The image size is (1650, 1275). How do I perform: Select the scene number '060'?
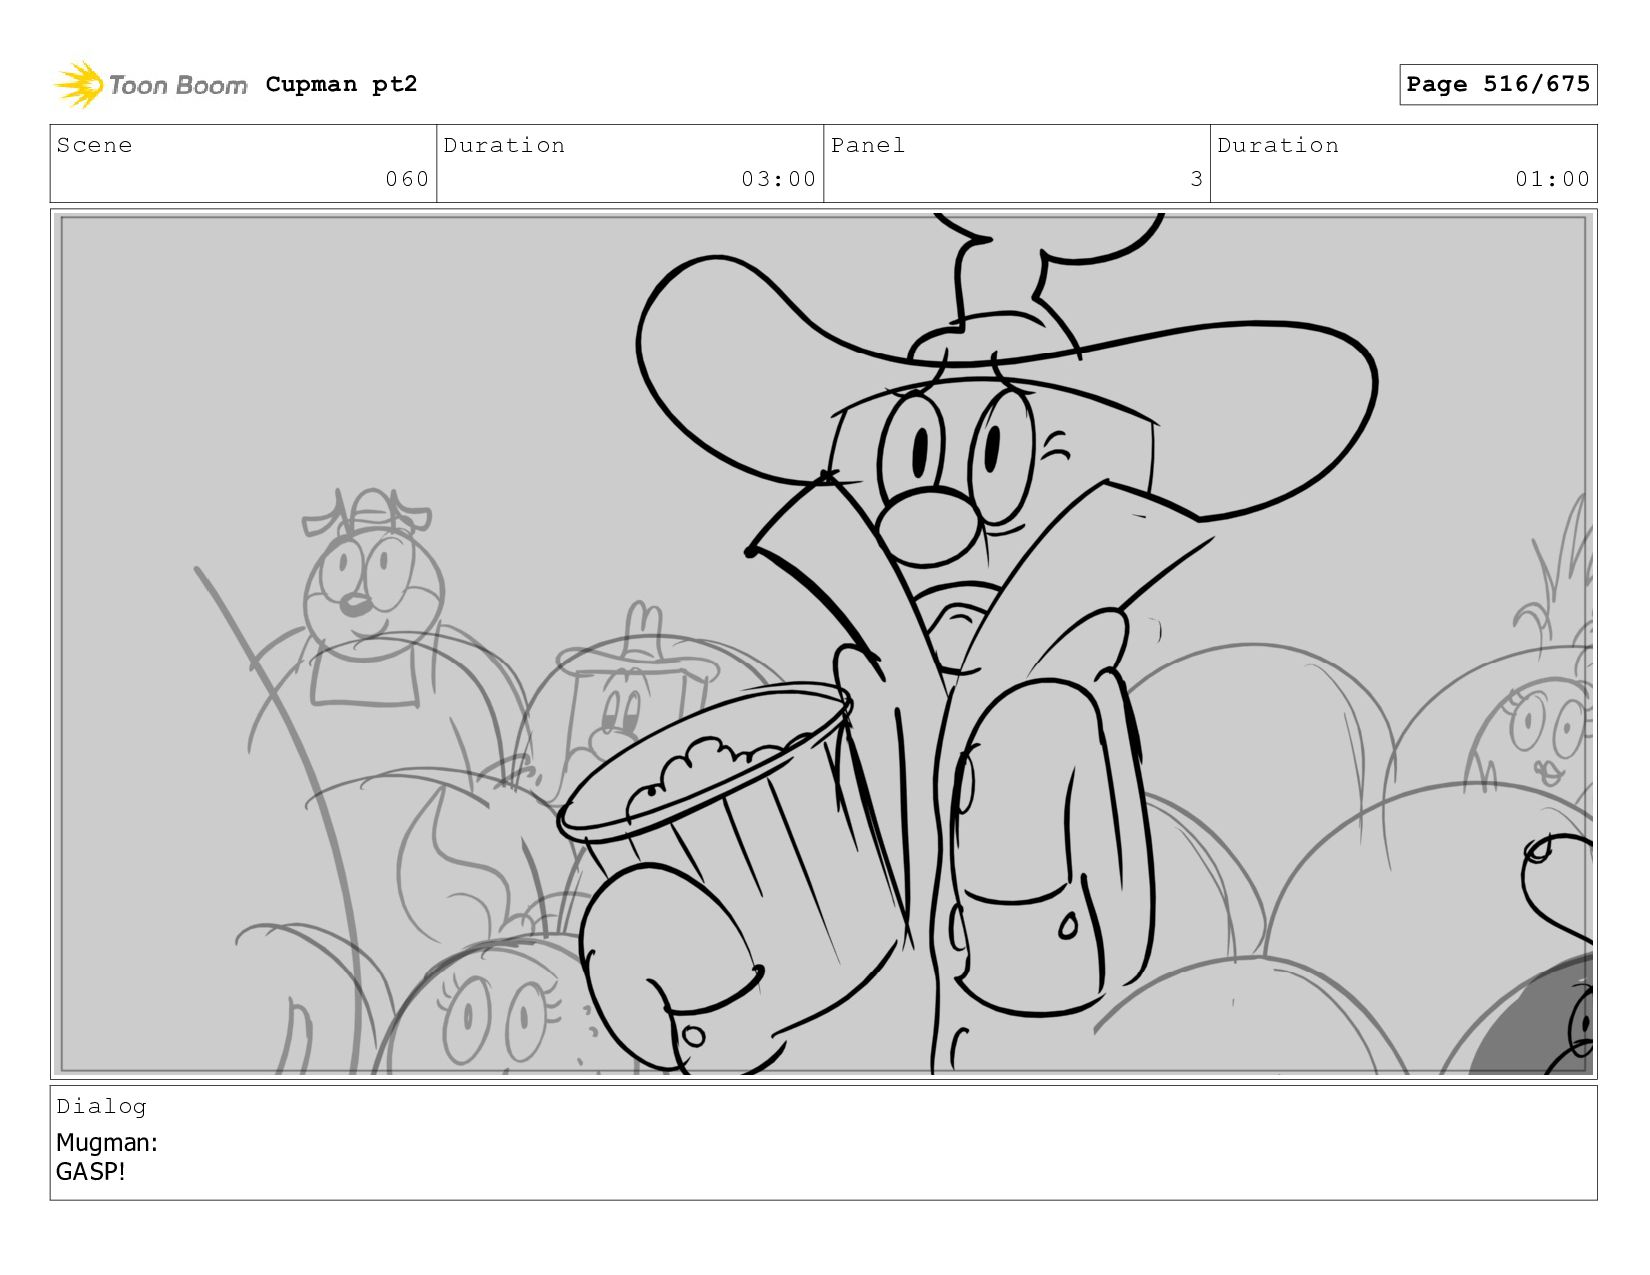pos(407,179)
